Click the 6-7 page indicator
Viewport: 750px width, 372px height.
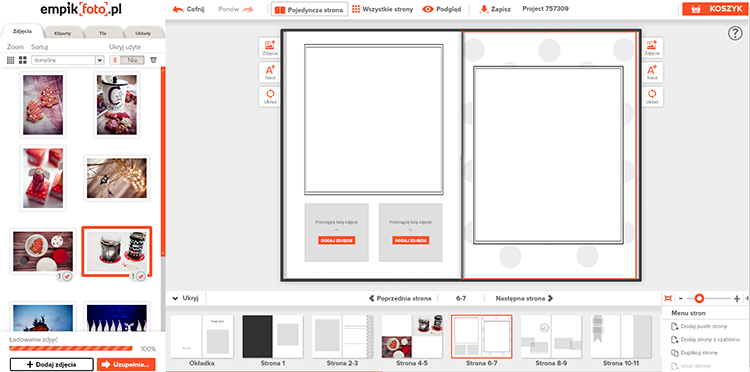pyautogui.click(x=461, y=298)
